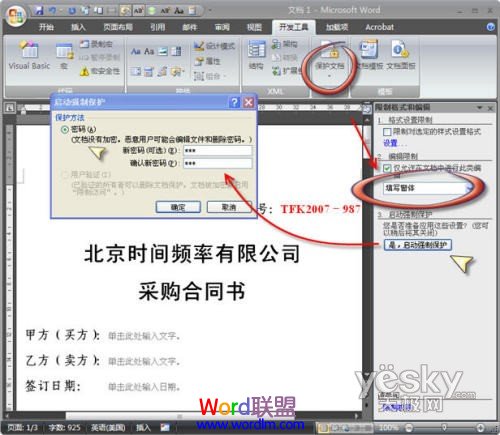The image size is (500, 435).
Task: Start recording a macro (录制宏)
Action: pyautogui.click(x=96, y=44)
